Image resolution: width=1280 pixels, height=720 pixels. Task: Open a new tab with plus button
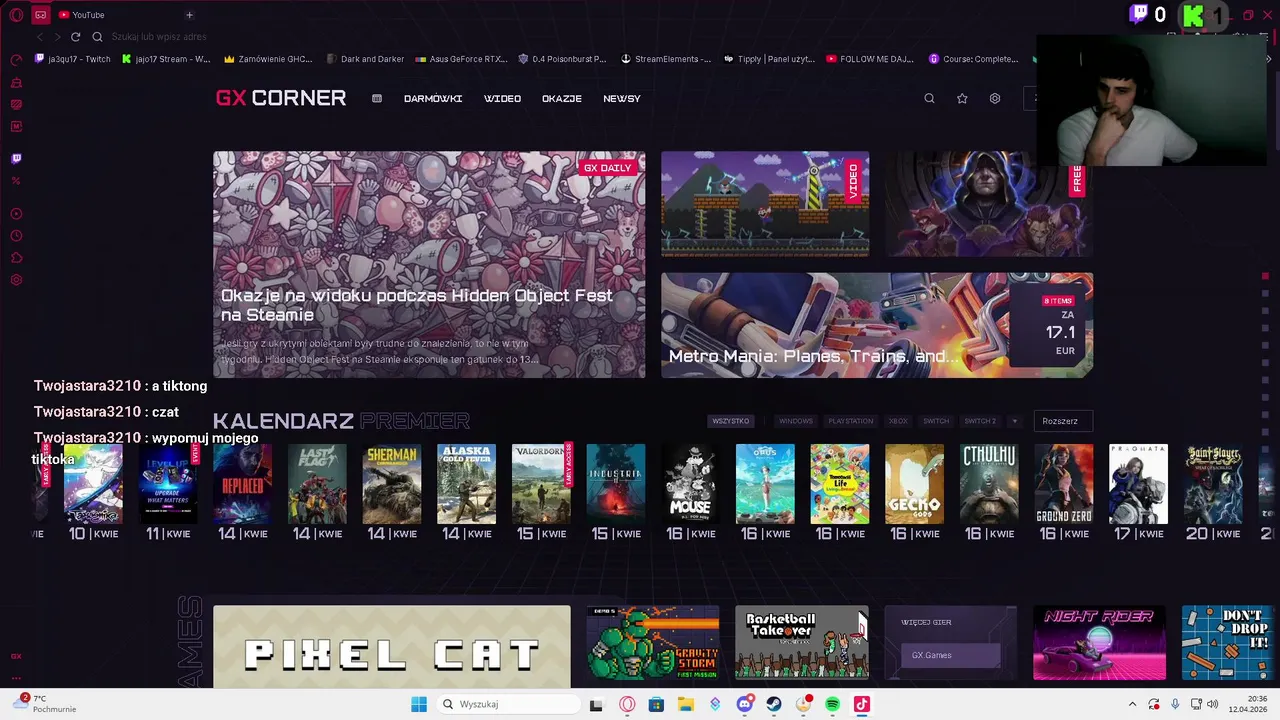(x=189, y=15)
